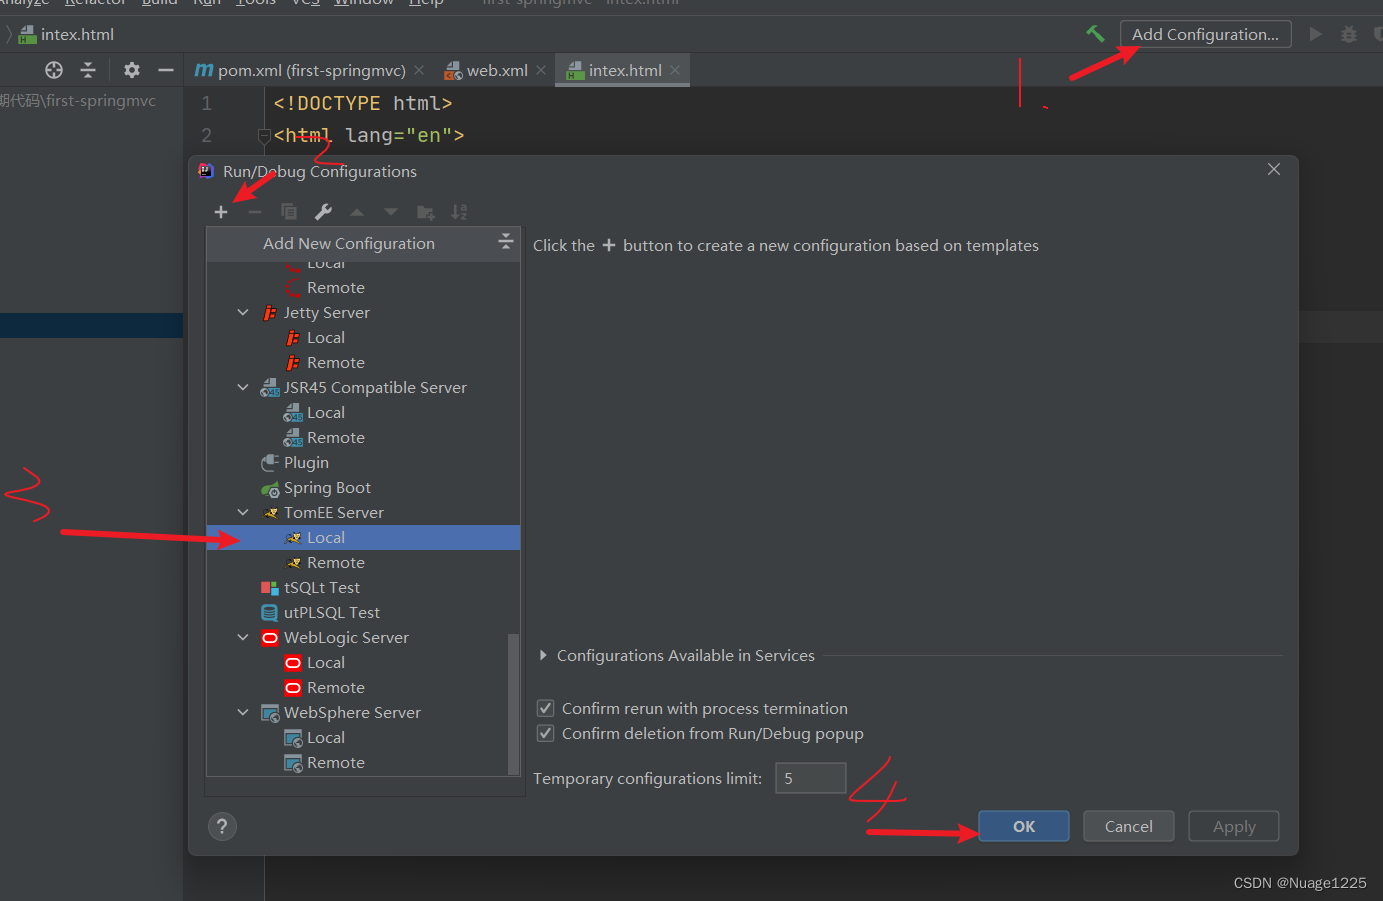Click the question mark help button
Image resolution: width=1383 pixels, height=901 pixels.
[222, 826]
